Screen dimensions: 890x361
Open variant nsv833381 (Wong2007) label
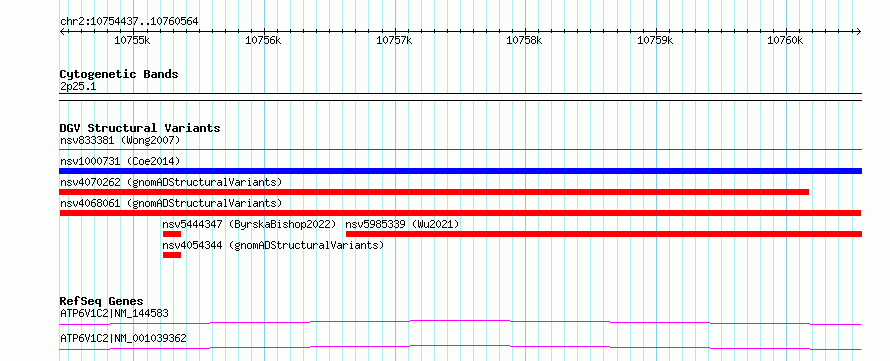120,140
